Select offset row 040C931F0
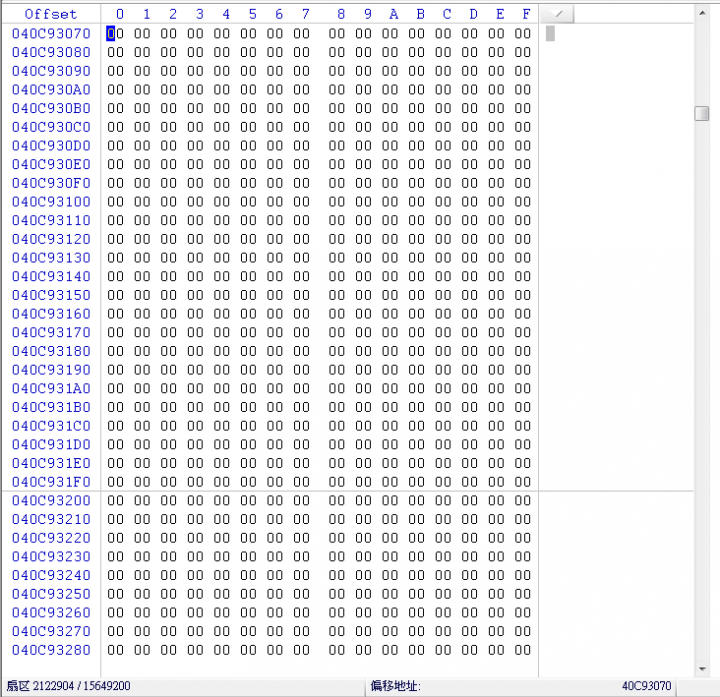The width and height of the screenshot is (720, 697). tap(51, 482)
